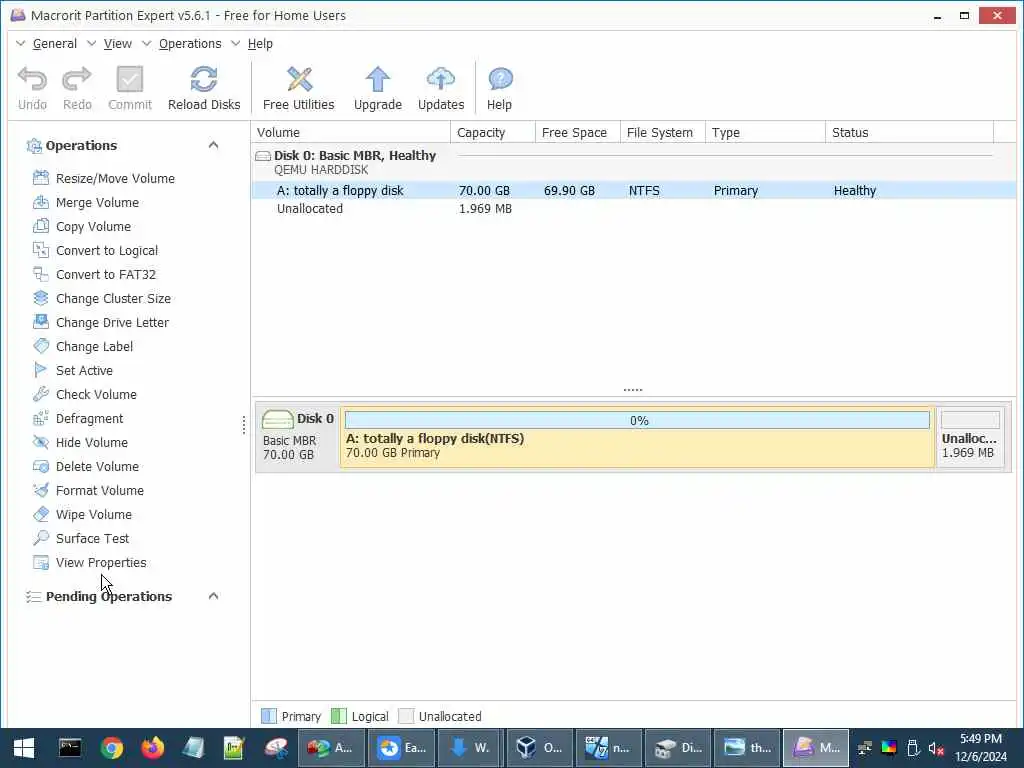
Task: Select the Unallocated row in volume list
Action: pyautogui.click(x=634, y=209)
